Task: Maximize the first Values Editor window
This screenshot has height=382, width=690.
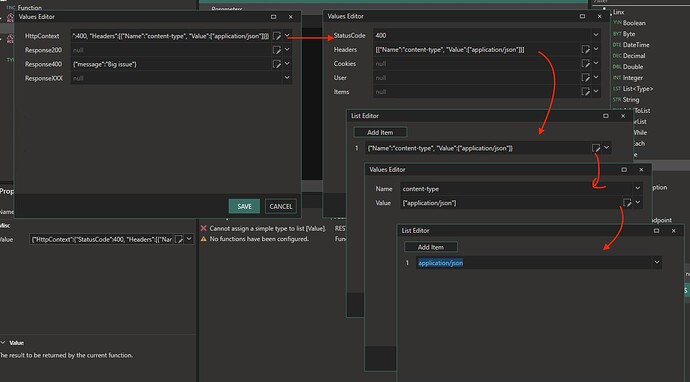Action: (273, 17)
